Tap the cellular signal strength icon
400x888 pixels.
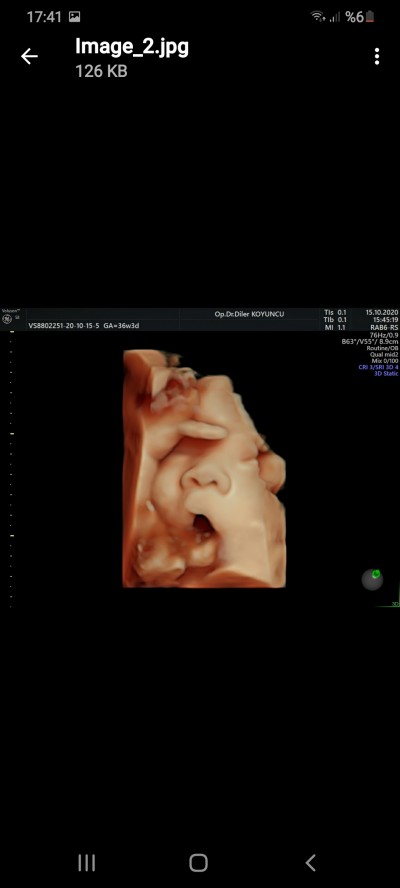click(x=335, y=18)
